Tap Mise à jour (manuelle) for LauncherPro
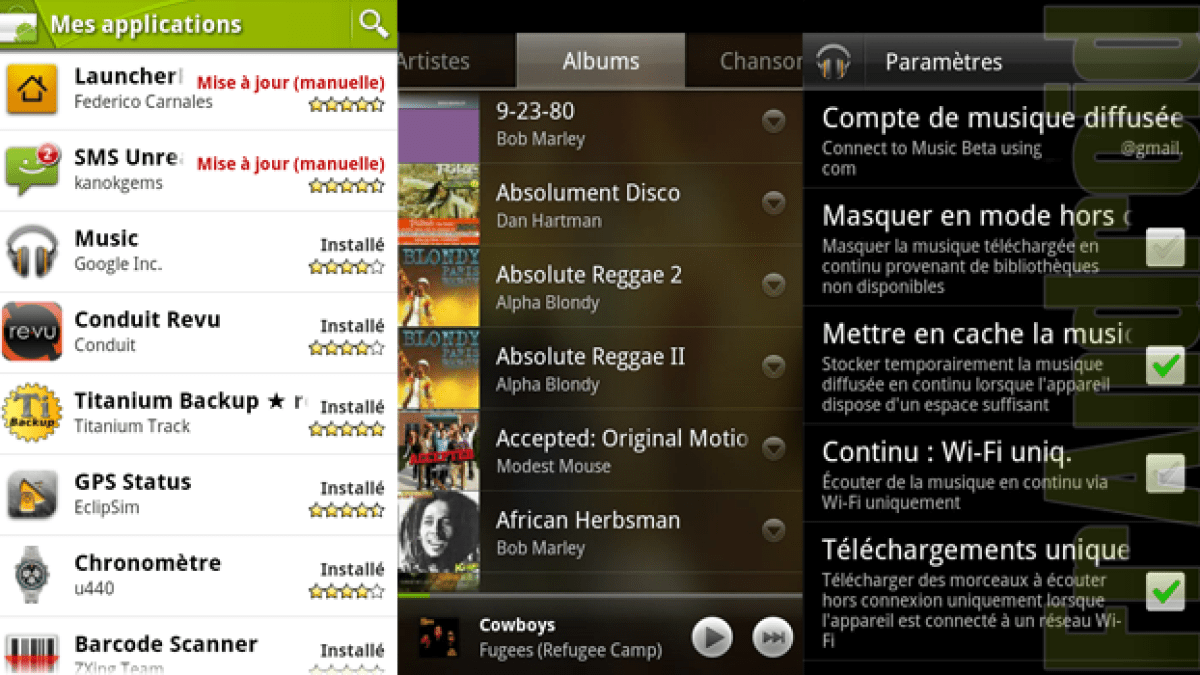Screen dimensions: 1200x675 tap(291, 82)
